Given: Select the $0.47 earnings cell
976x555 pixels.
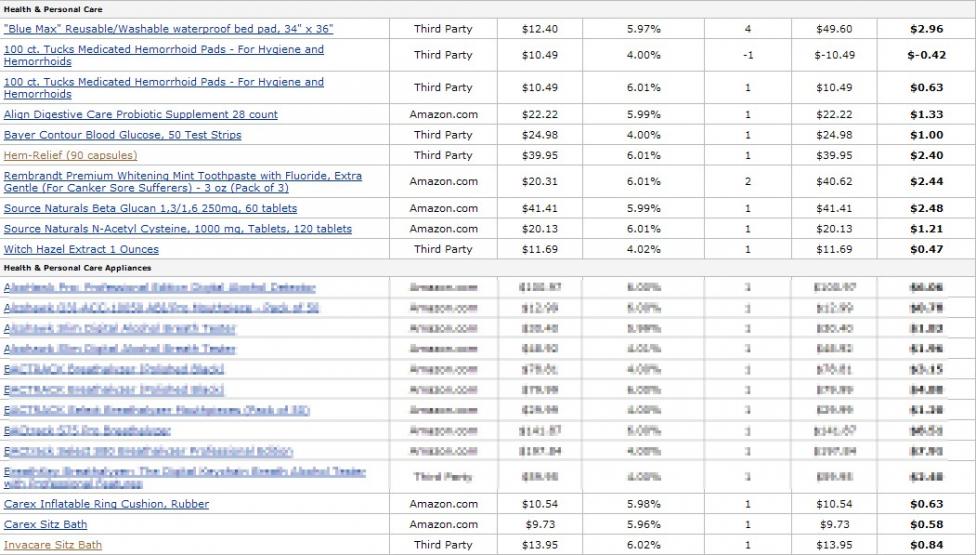Looking at the screenshot, I should pos(926,250).
